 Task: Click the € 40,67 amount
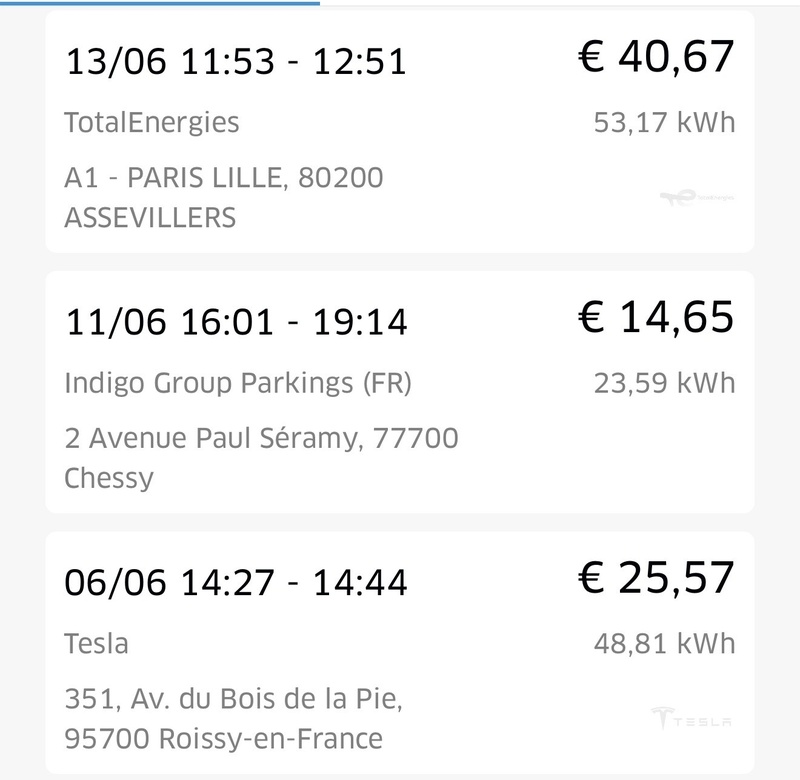pos(656,57)
